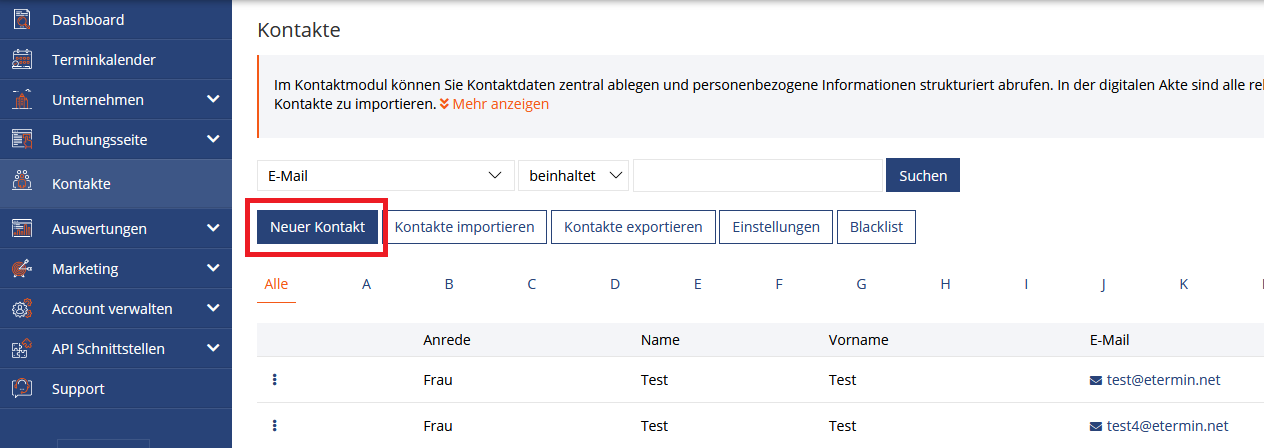Click Frau in the test4@etermin.net row

point(438,426)
